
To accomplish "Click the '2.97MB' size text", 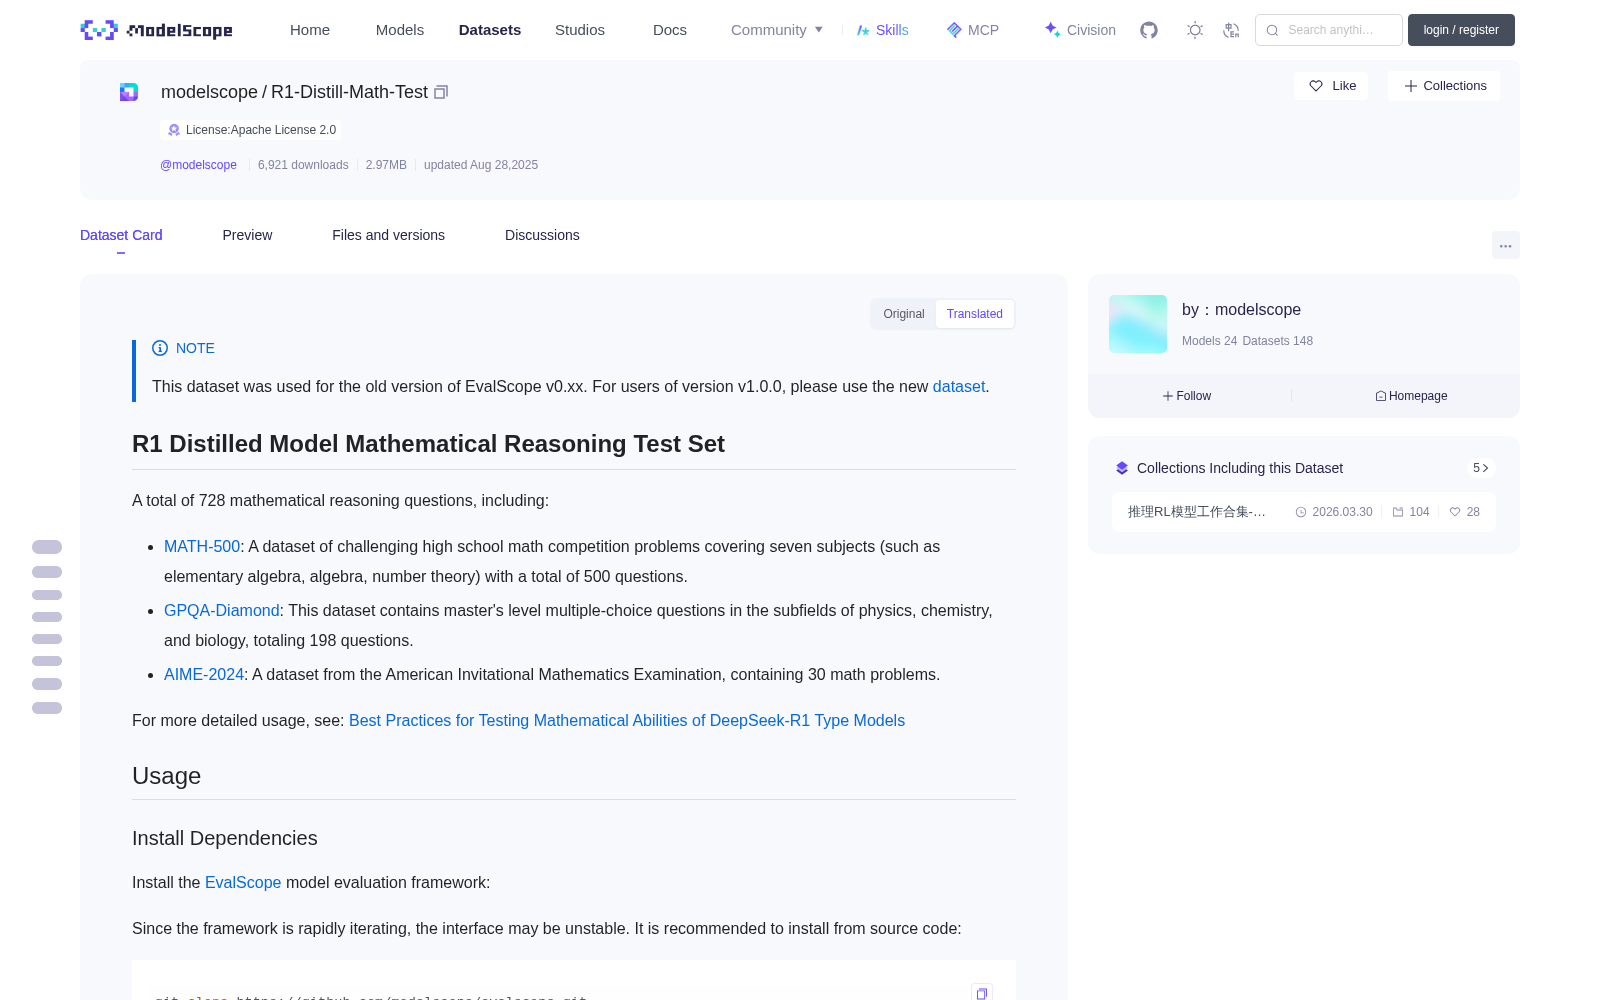I will click(x=386, y=165).
